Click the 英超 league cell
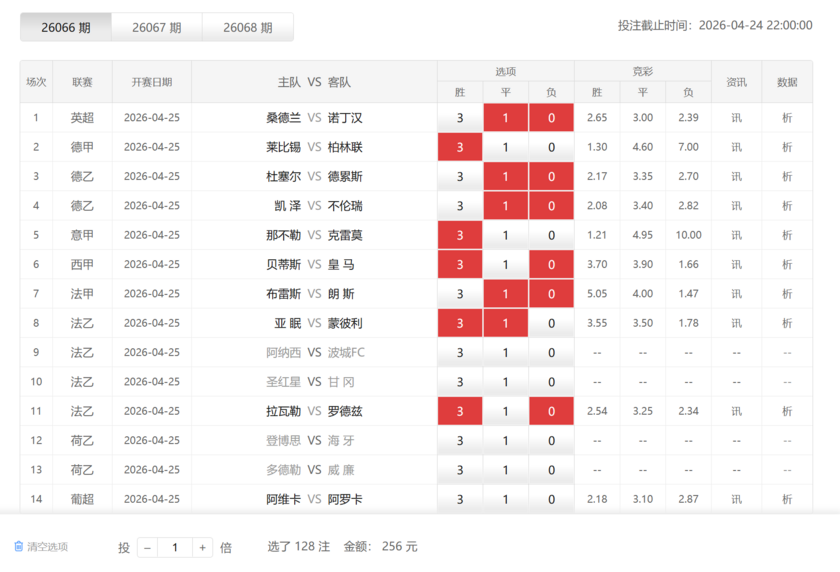Screen dimensions: 840x572 pyautogui.click(x=82, y=118)
